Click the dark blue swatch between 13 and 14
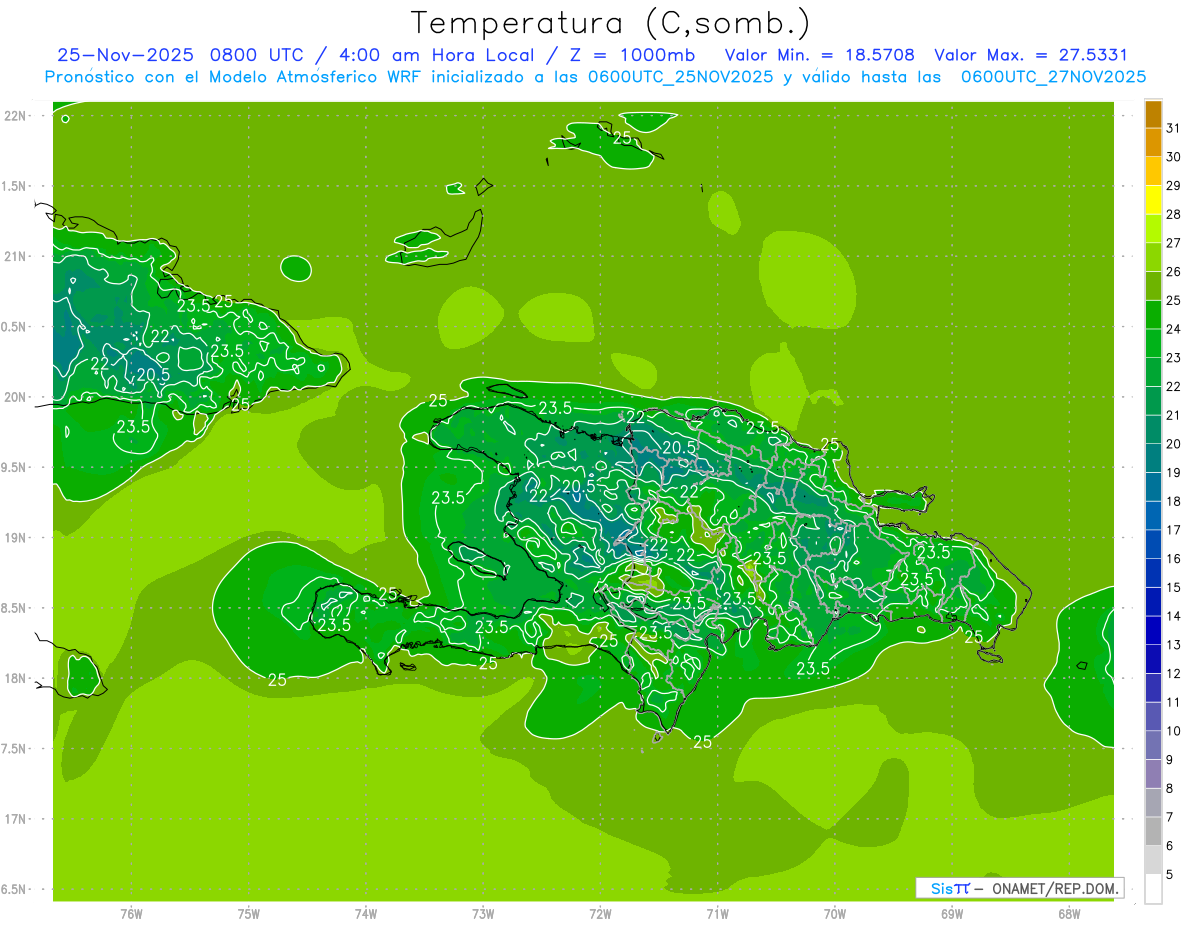The height and width of the screenshot is (927, 1200). point(1153,630)
